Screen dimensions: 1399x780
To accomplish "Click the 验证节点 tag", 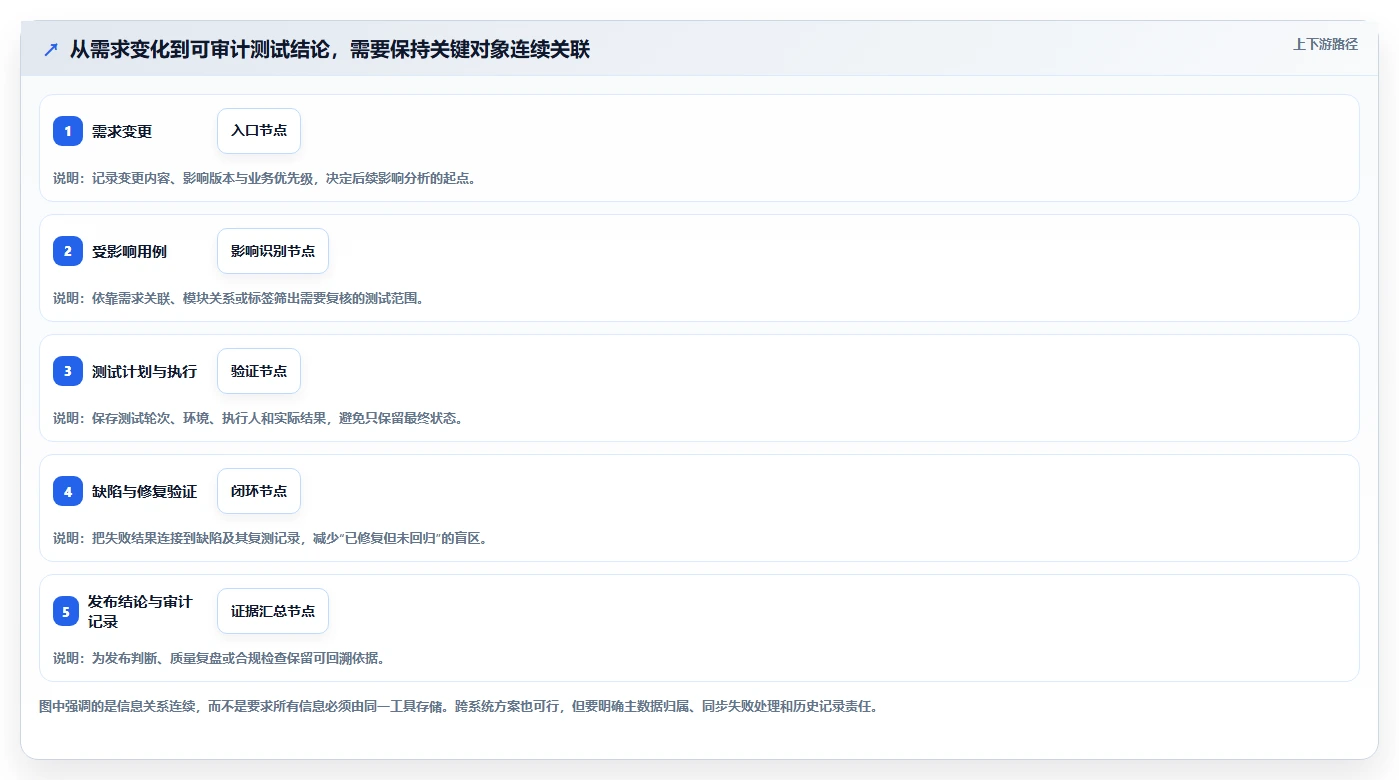I will click(x=259, y=371).
